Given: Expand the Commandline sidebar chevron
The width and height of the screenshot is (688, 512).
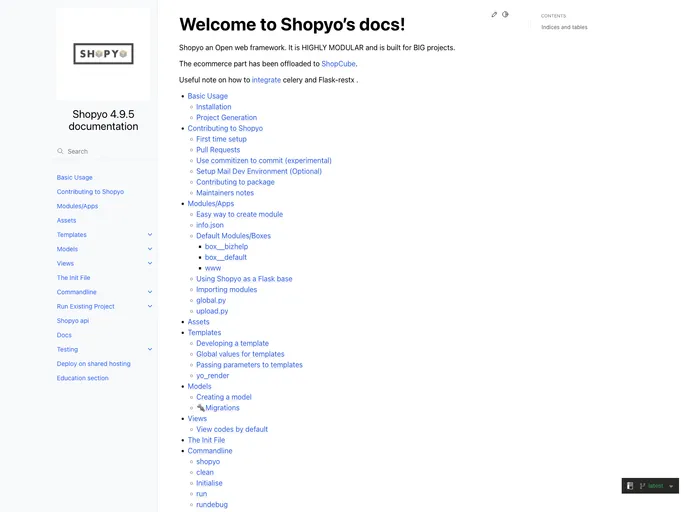Looking at the screenshot, I should click(x=150, y=292).
